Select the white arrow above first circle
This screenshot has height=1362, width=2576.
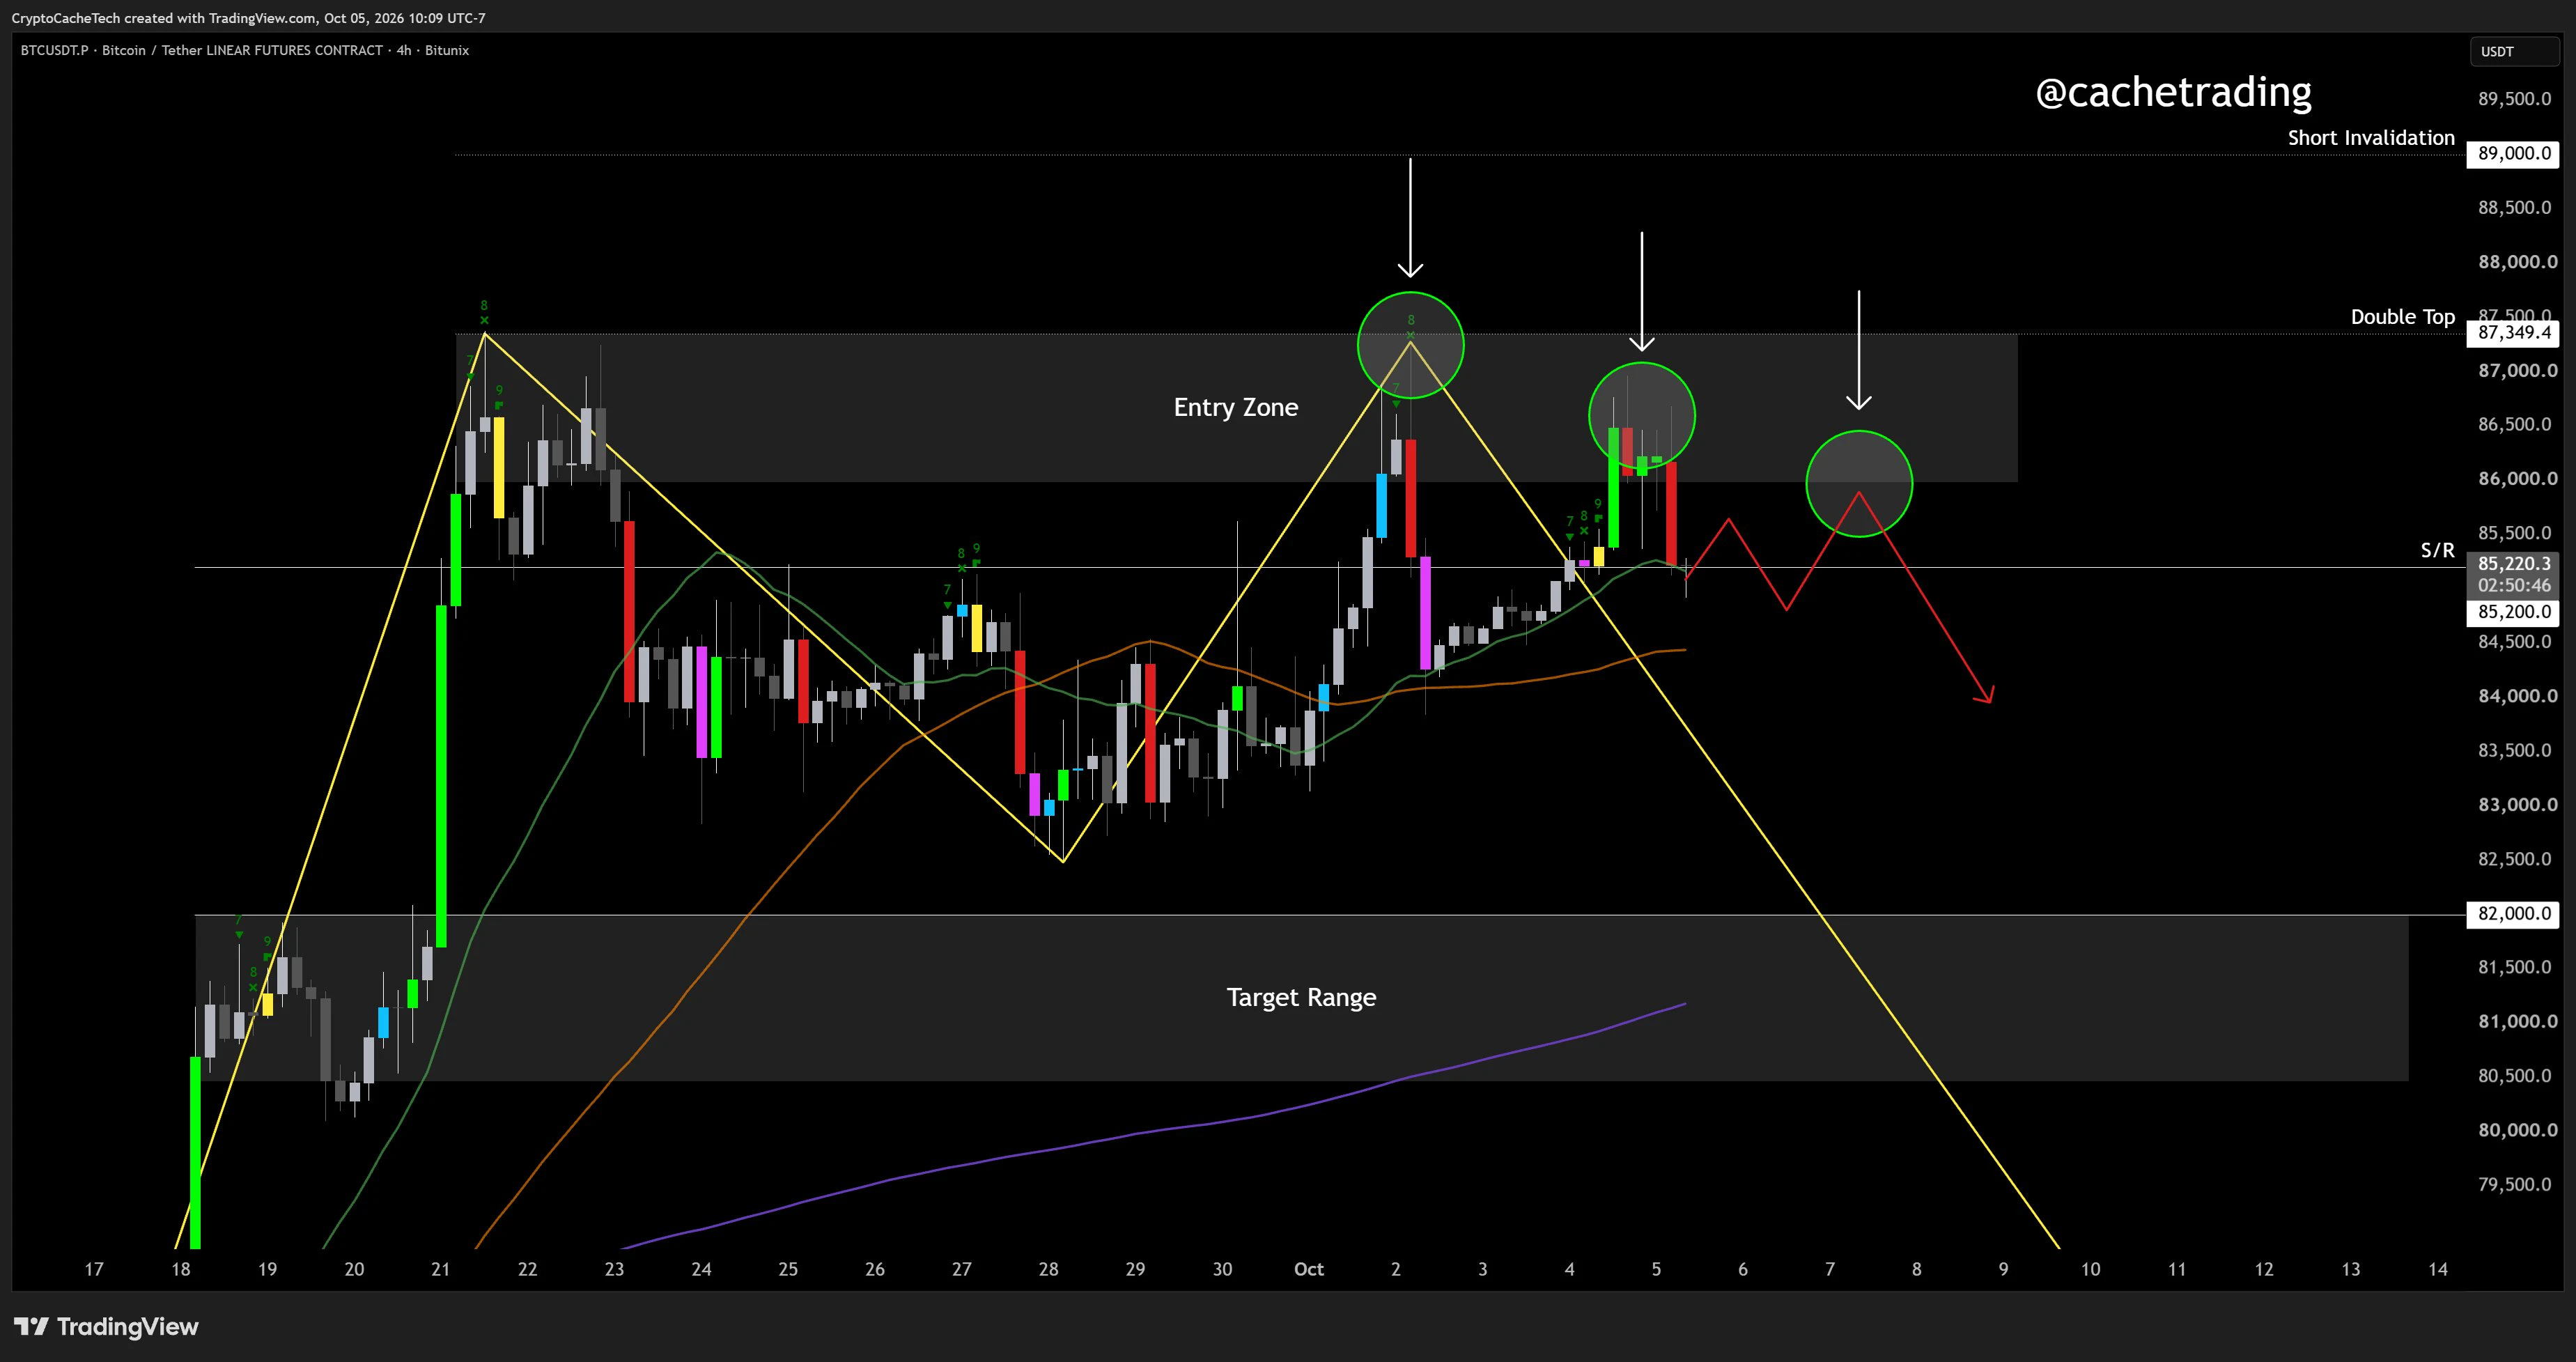pyautogui.click(x=1410, y=217)
